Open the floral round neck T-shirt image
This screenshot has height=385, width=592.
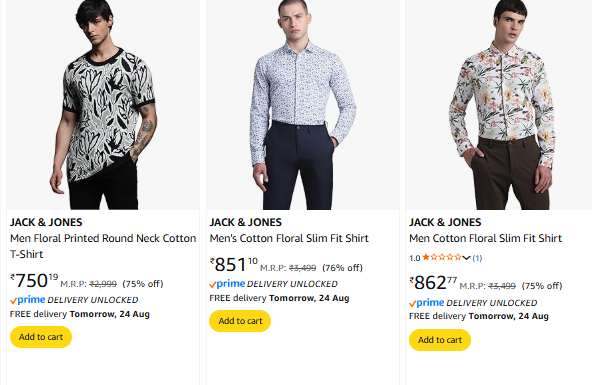103,105
